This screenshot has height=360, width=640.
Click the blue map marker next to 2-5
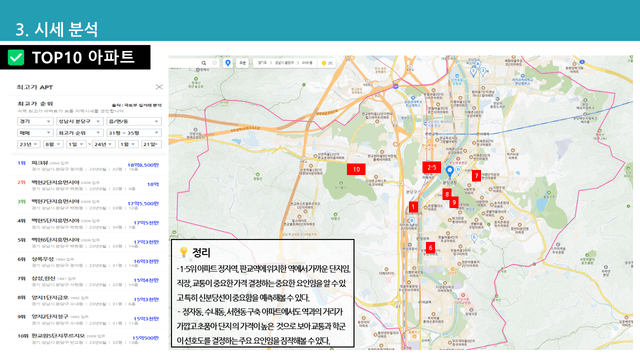pos(449,171)
